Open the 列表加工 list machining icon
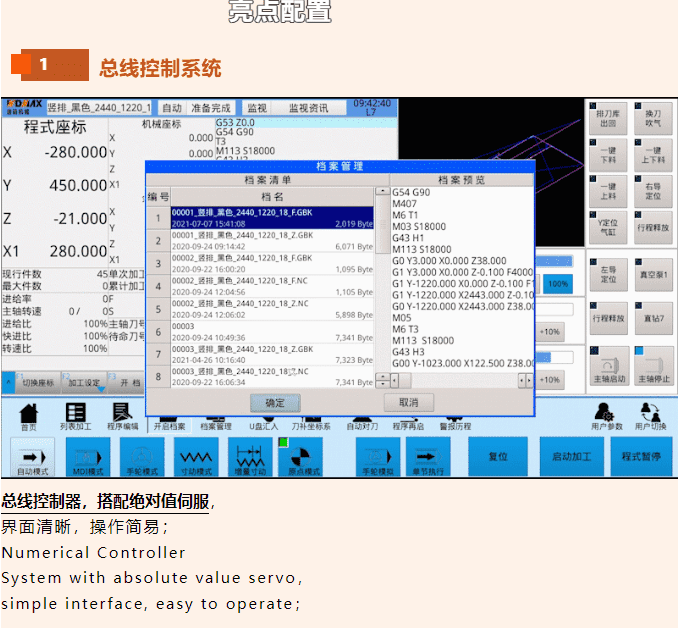Viewport: 679px width, 628px height. (x=76, y=417)
